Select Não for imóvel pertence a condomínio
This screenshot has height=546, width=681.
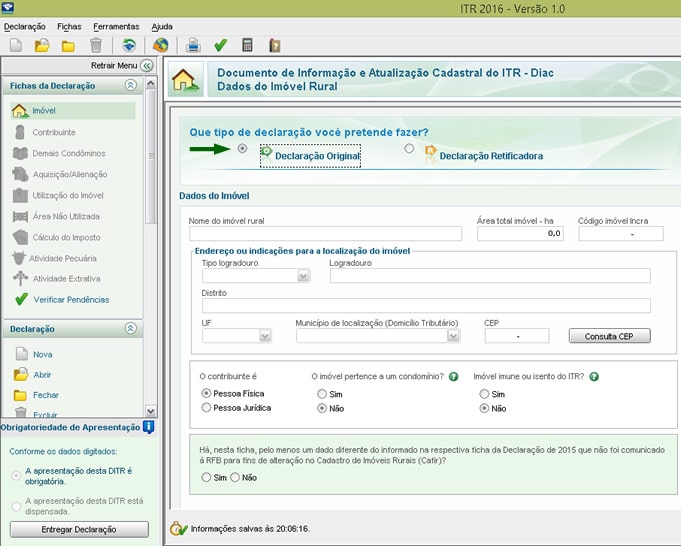click(x=322, y=408)
